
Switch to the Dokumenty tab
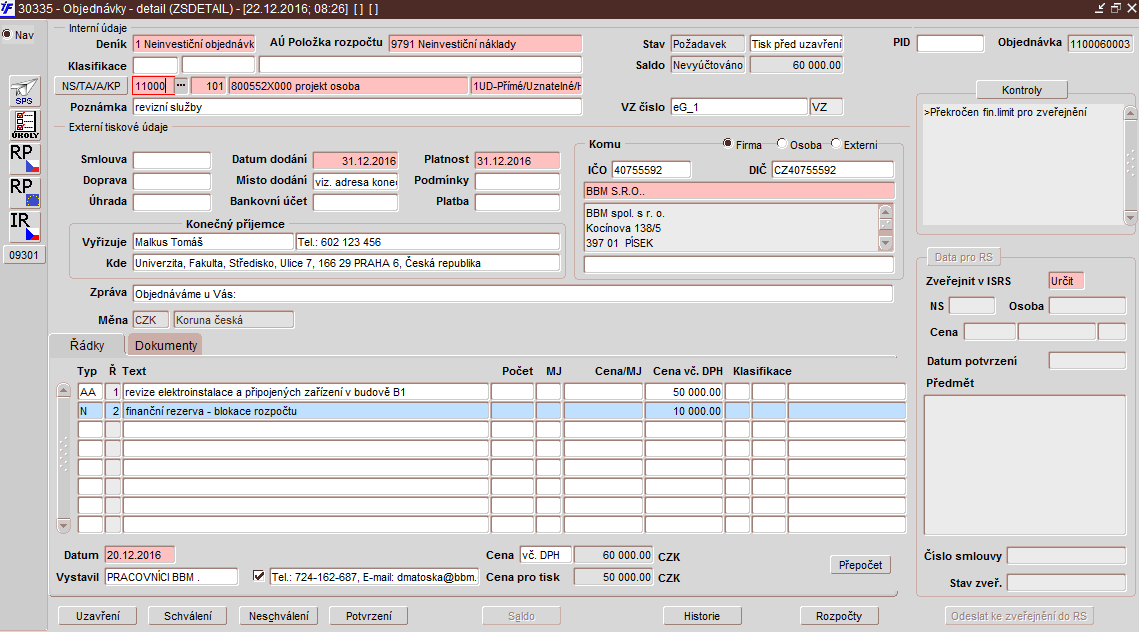tap(165, 345)
